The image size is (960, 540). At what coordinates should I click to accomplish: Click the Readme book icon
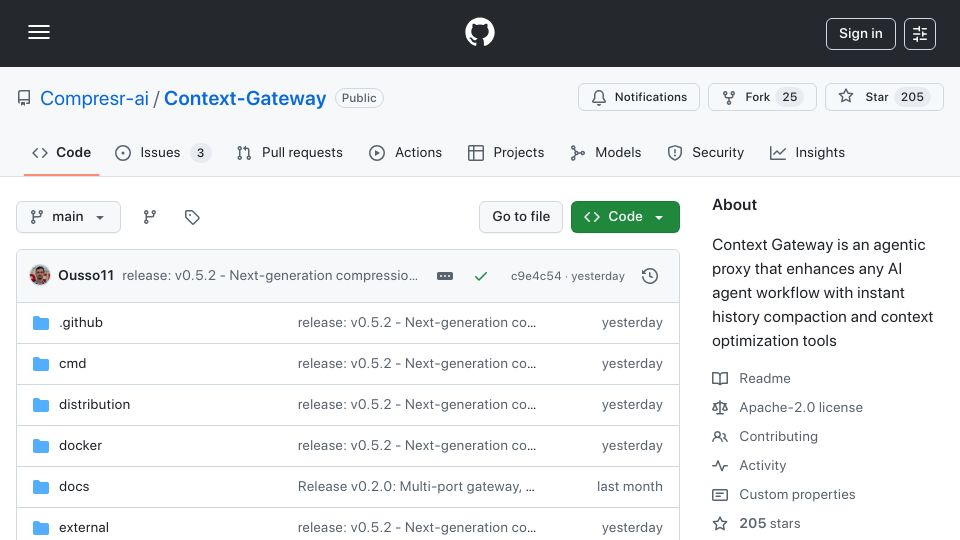pyautogui.click(x=720, y=378)
